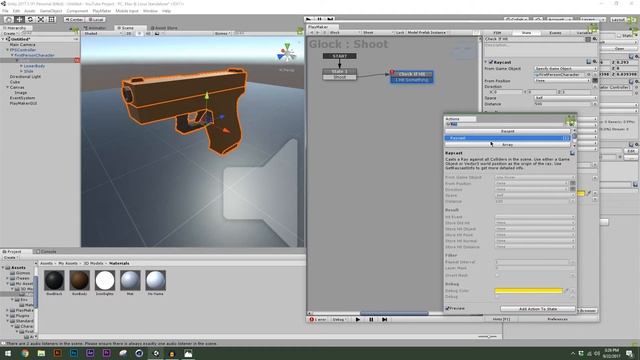Select the brown material thumbnail

click(x=79, y=280)
